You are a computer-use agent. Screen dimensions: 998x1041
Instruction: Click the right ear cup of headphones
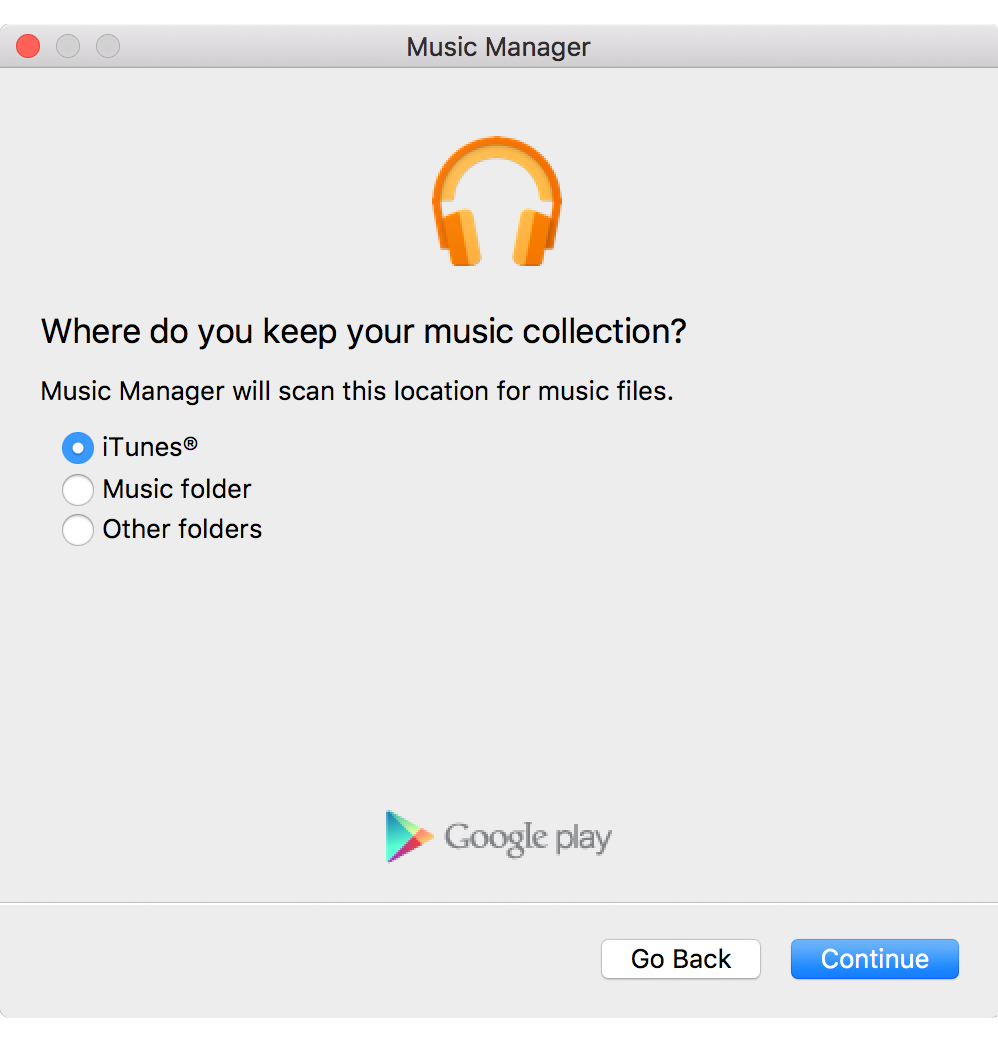click(536, 238)
